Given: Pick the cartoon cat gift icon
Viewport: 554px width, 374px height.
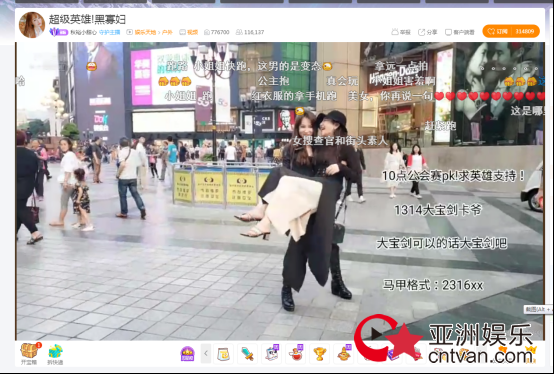Looking at the screenshot, I should coord(271,354).
